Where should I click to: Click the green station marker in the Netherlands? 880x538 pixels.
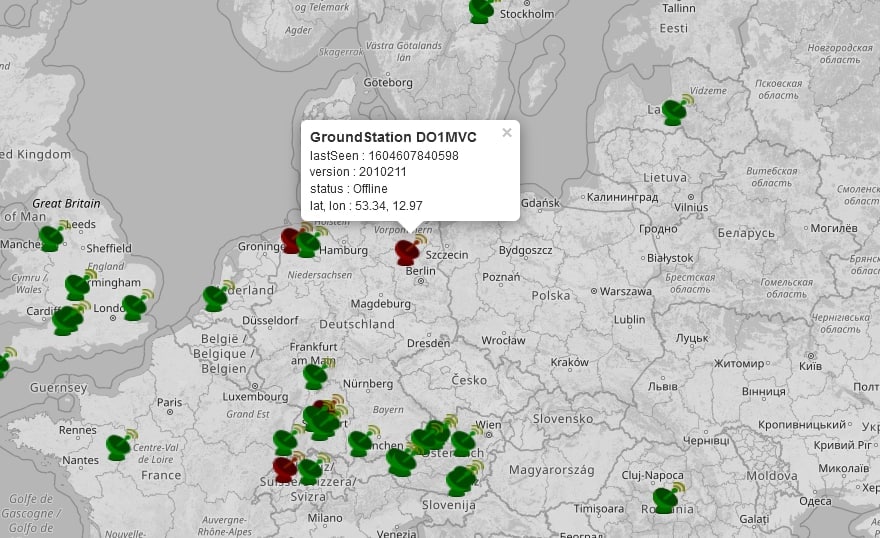[215, 298]
